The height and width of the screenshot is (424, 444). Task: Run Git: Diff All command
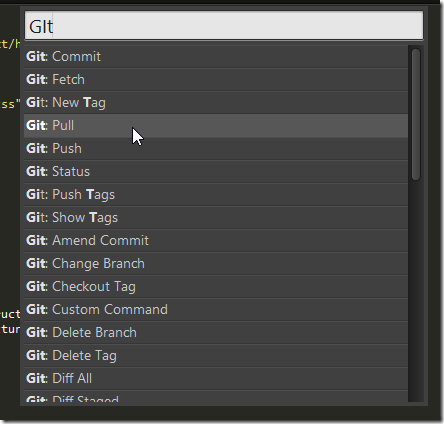pos(216,379)
